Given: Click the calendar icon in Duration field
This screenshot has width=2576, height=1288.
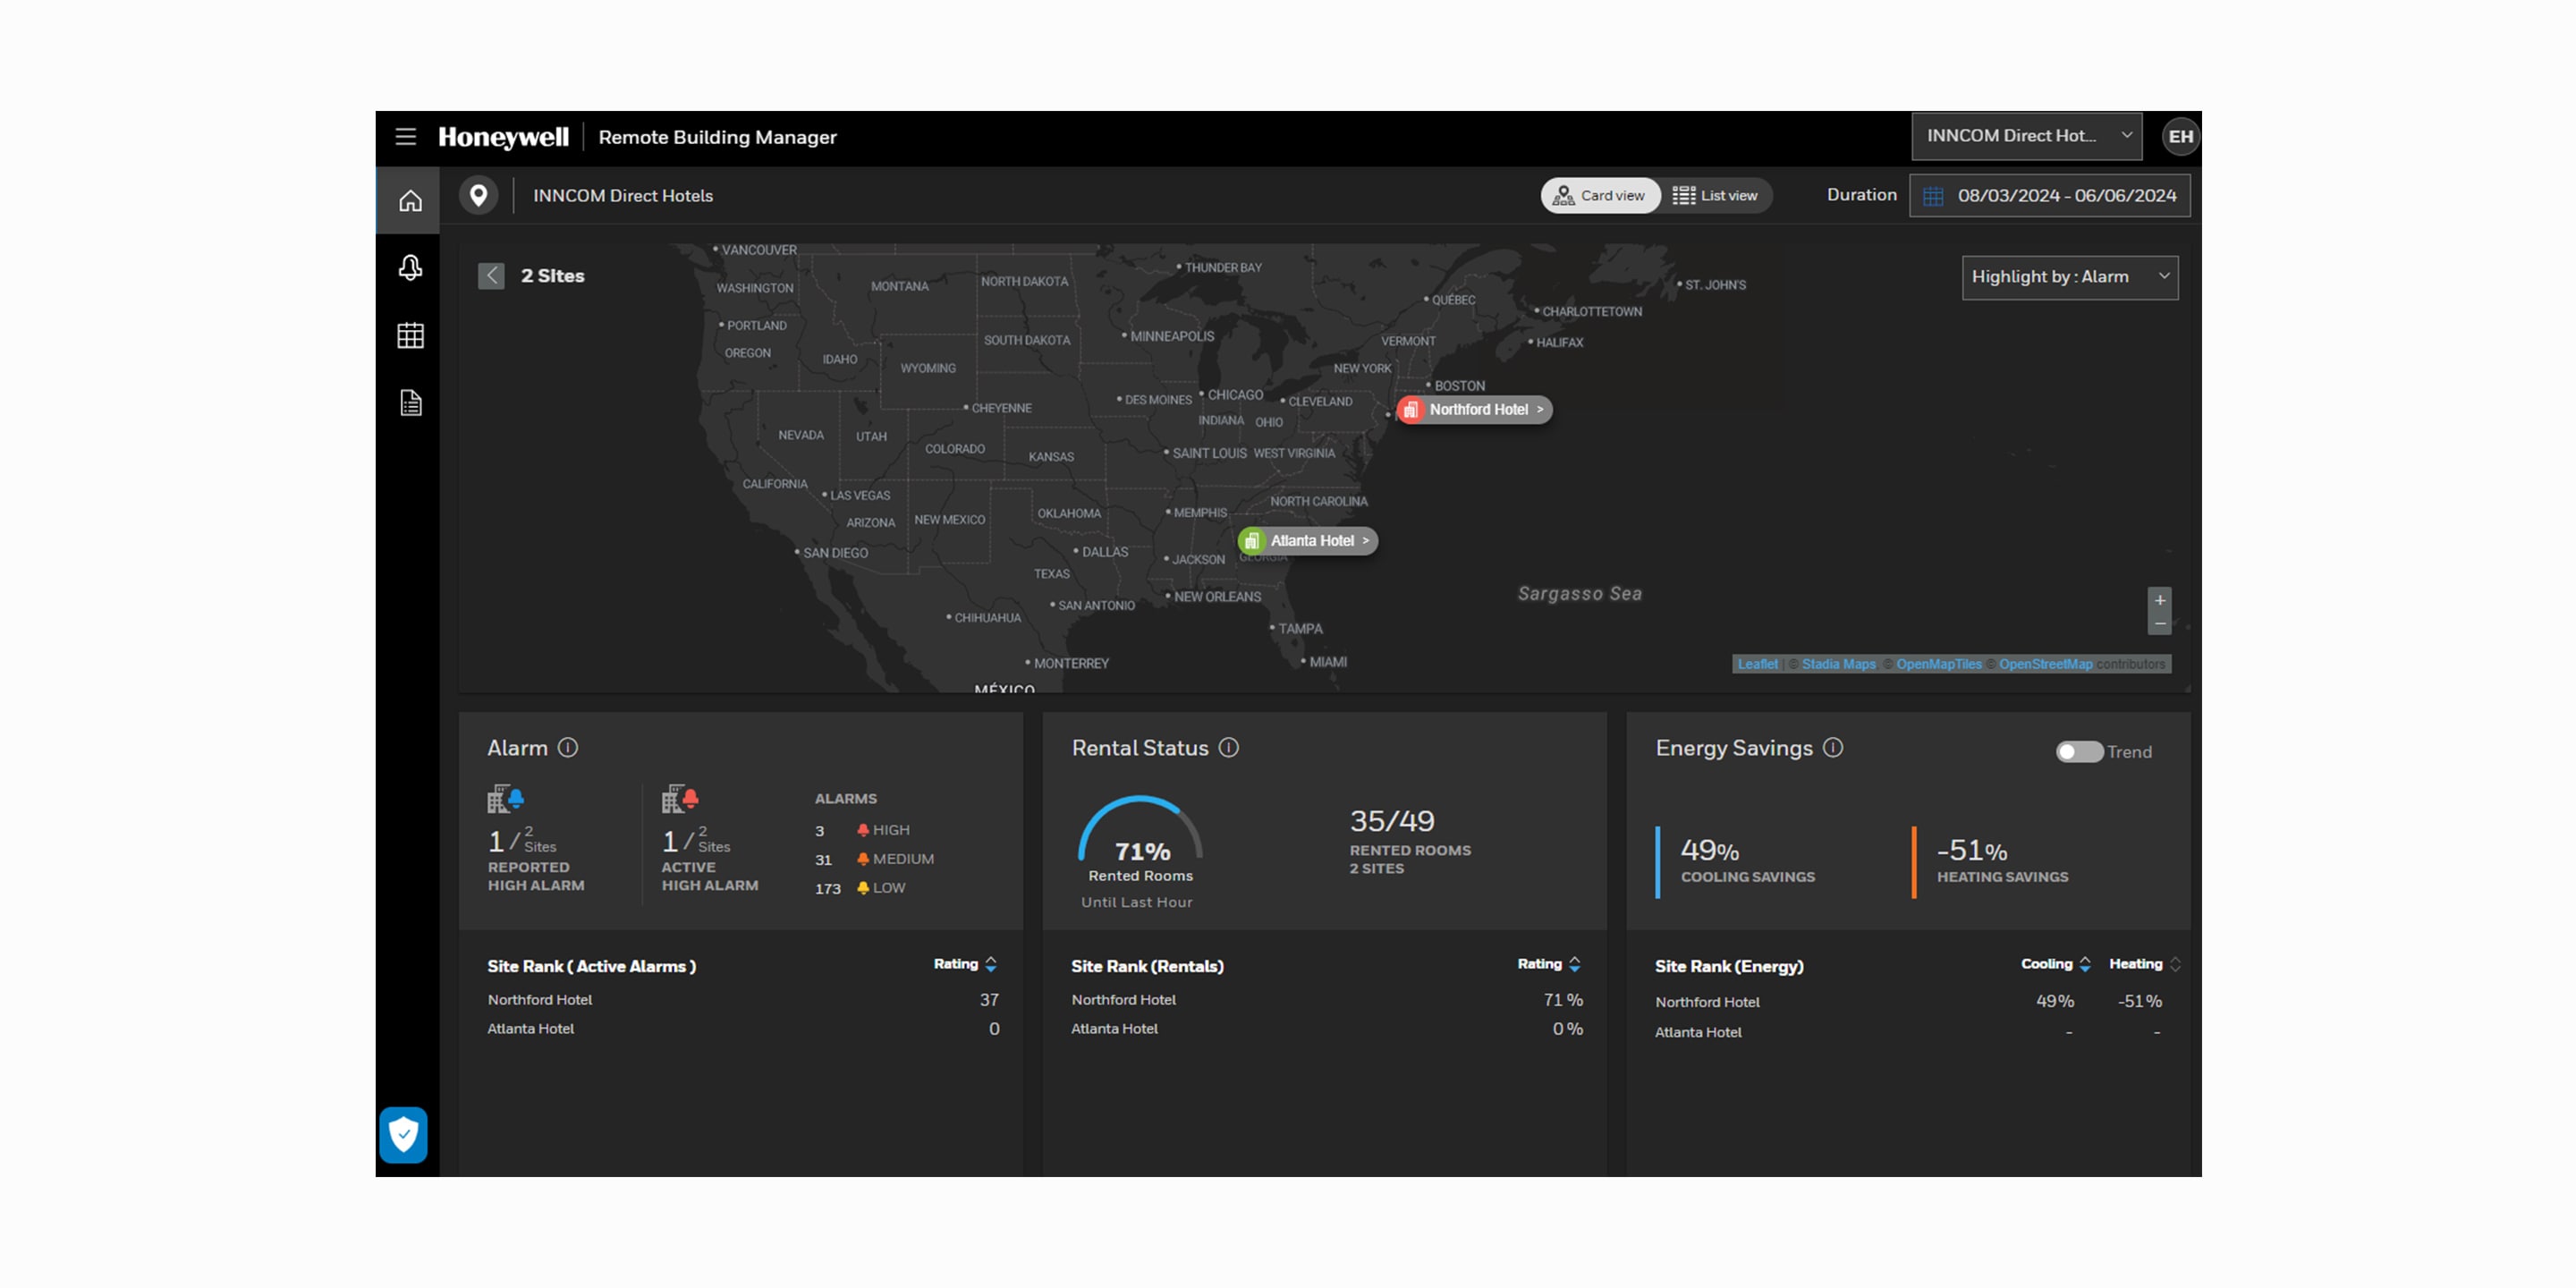Looking at the screenshot, I should (1933, 196).
